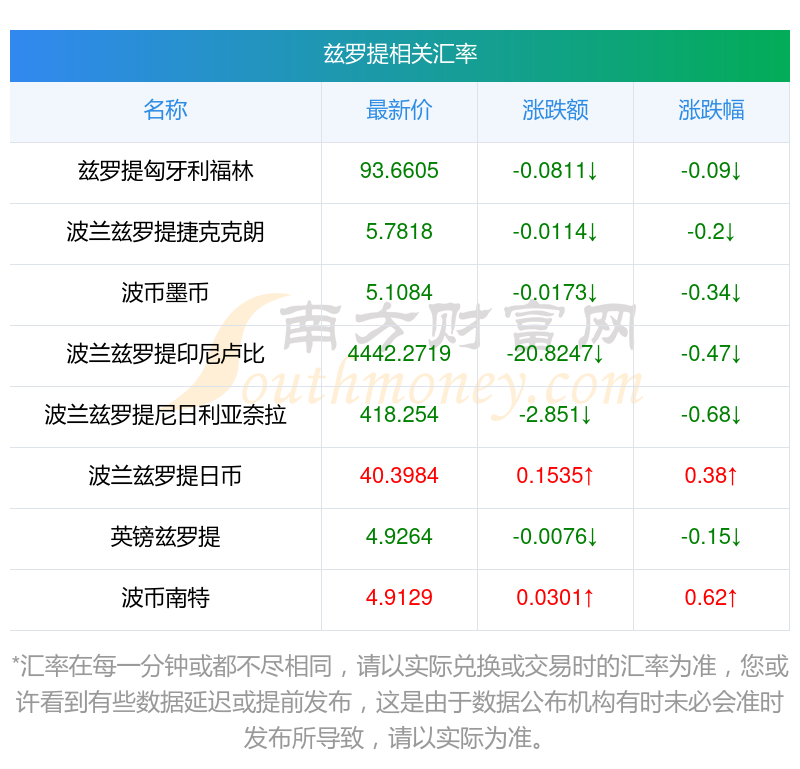Click the 涨跌幅 column header
This screenshot has height=769, width=800.
coord(711,110)
